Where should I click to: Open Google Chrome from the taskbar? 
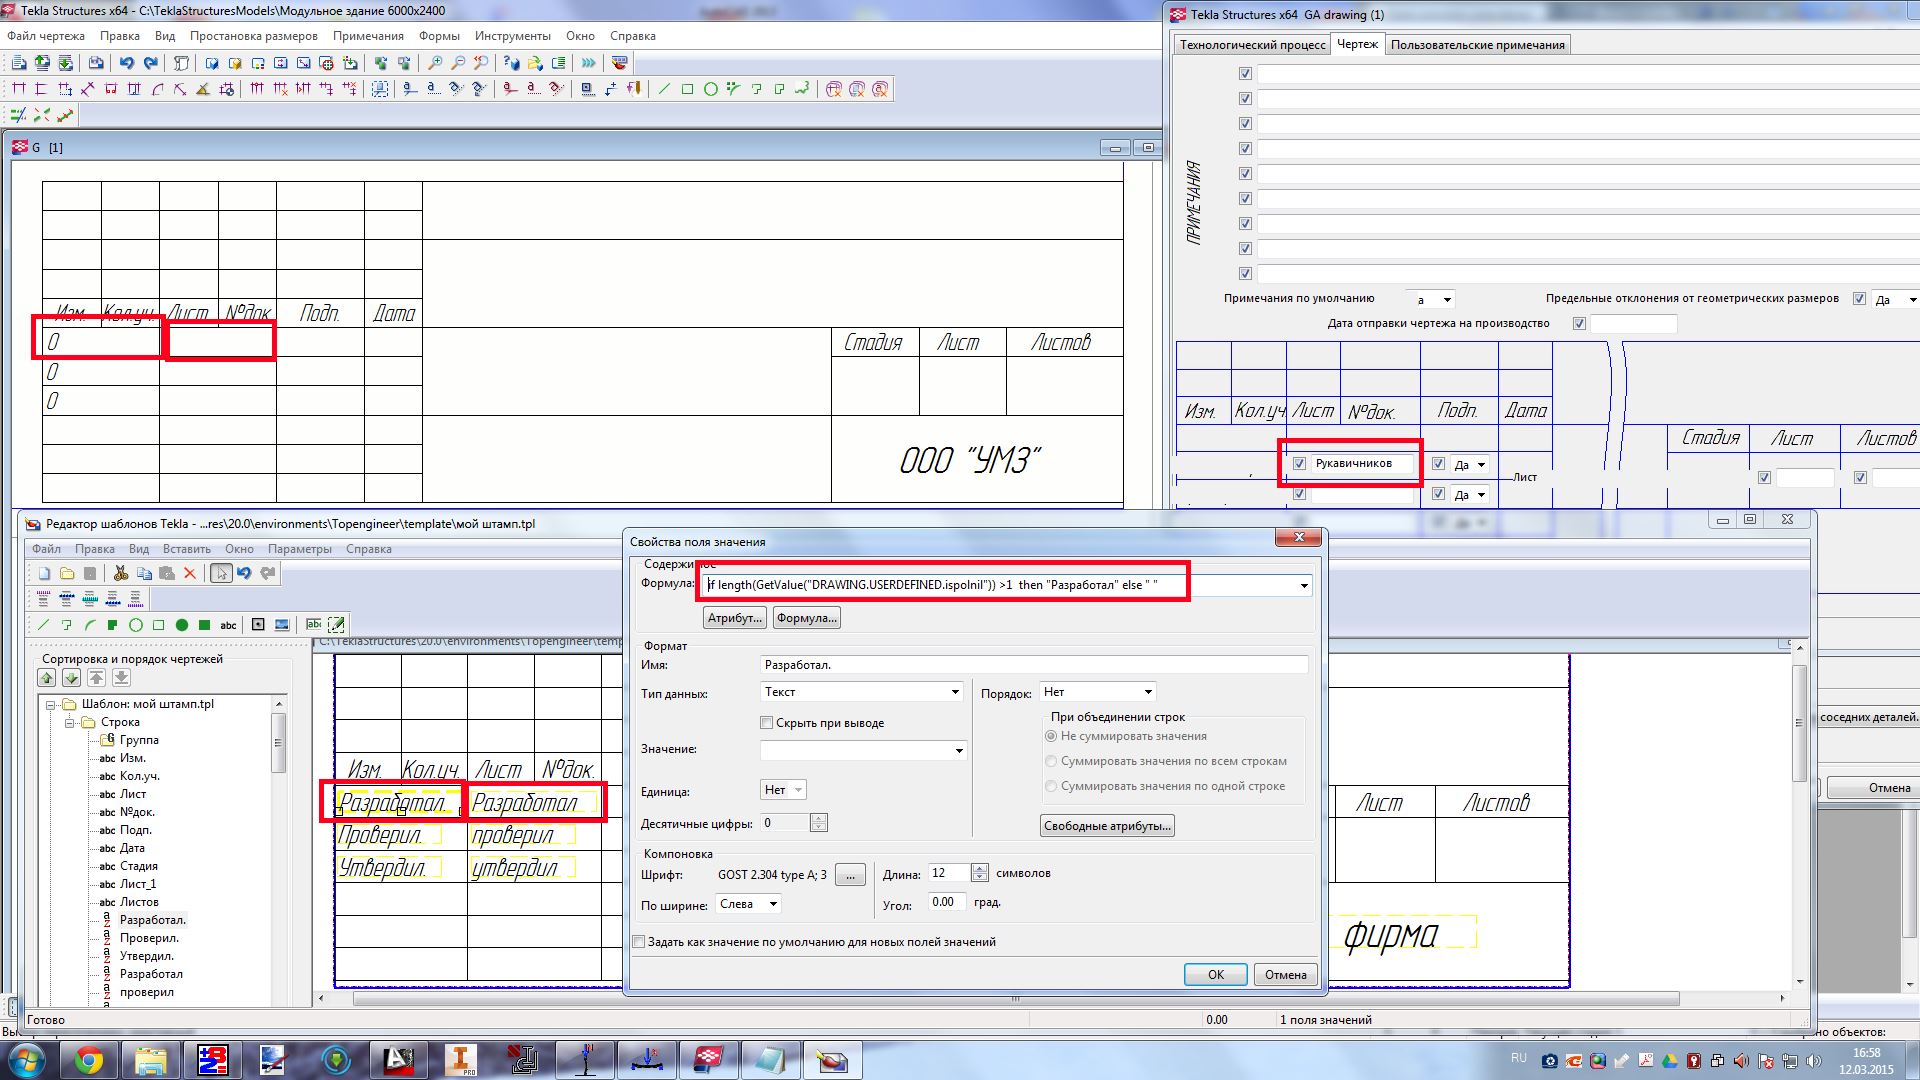click(89, 1060)
